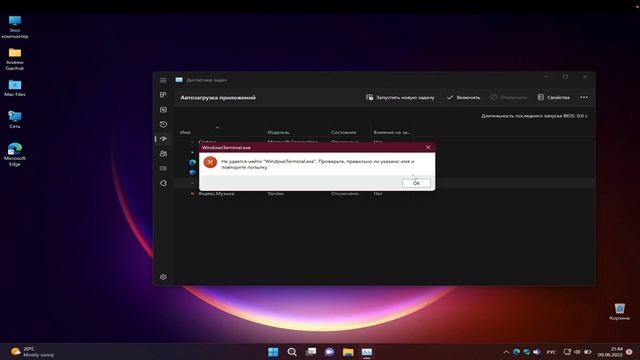This screenshot has width=640, height=360.
Task: Open the weather widget on taskbar
Action: coord(33,352)
